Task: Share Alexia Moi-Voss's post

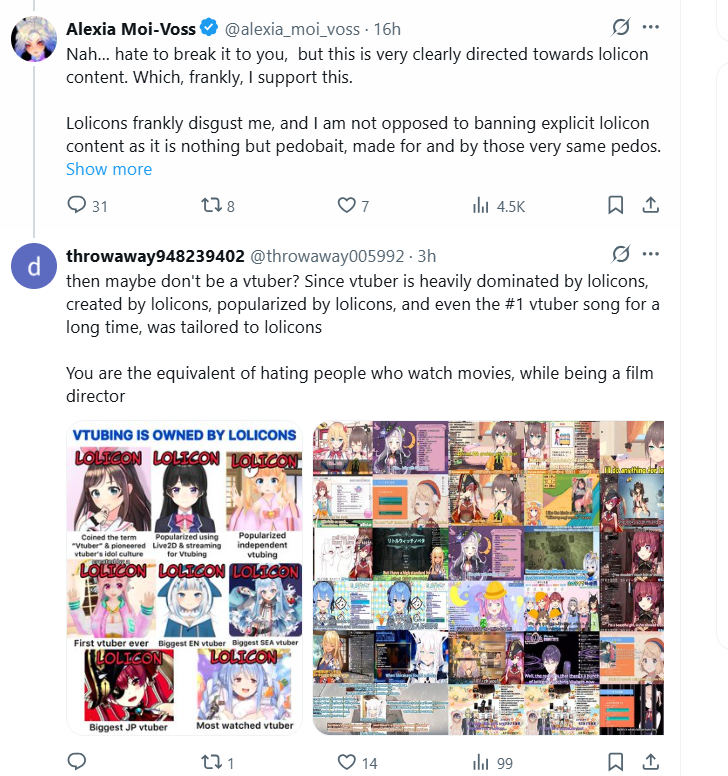Action: 650,205
